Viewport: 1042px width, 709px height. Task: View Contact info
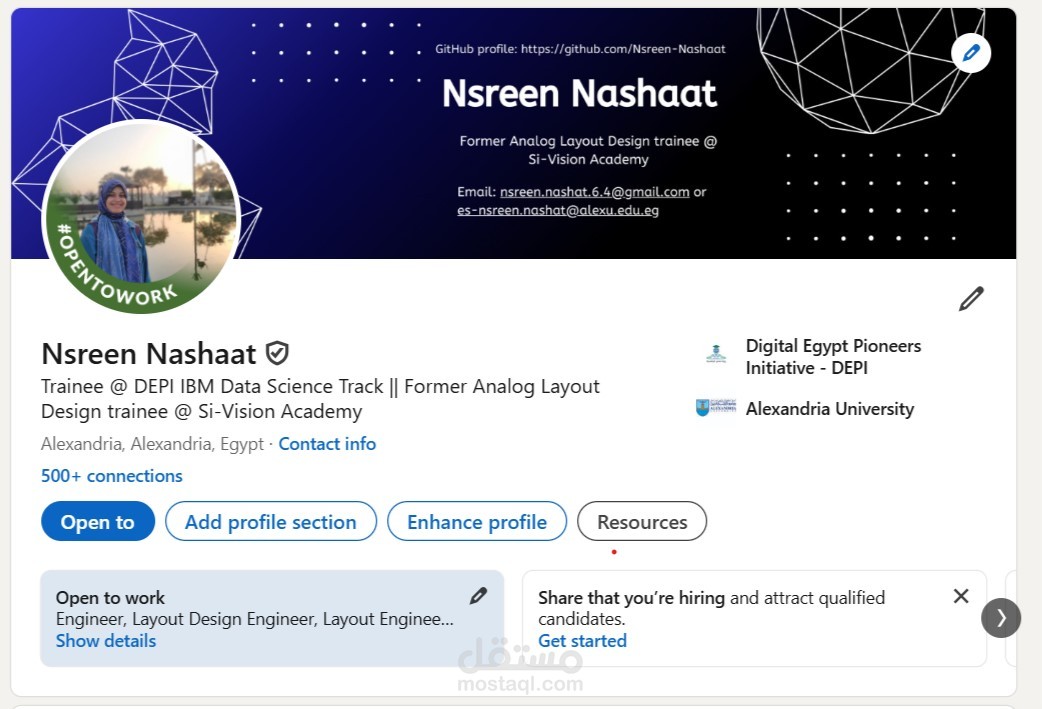point(327,443)
